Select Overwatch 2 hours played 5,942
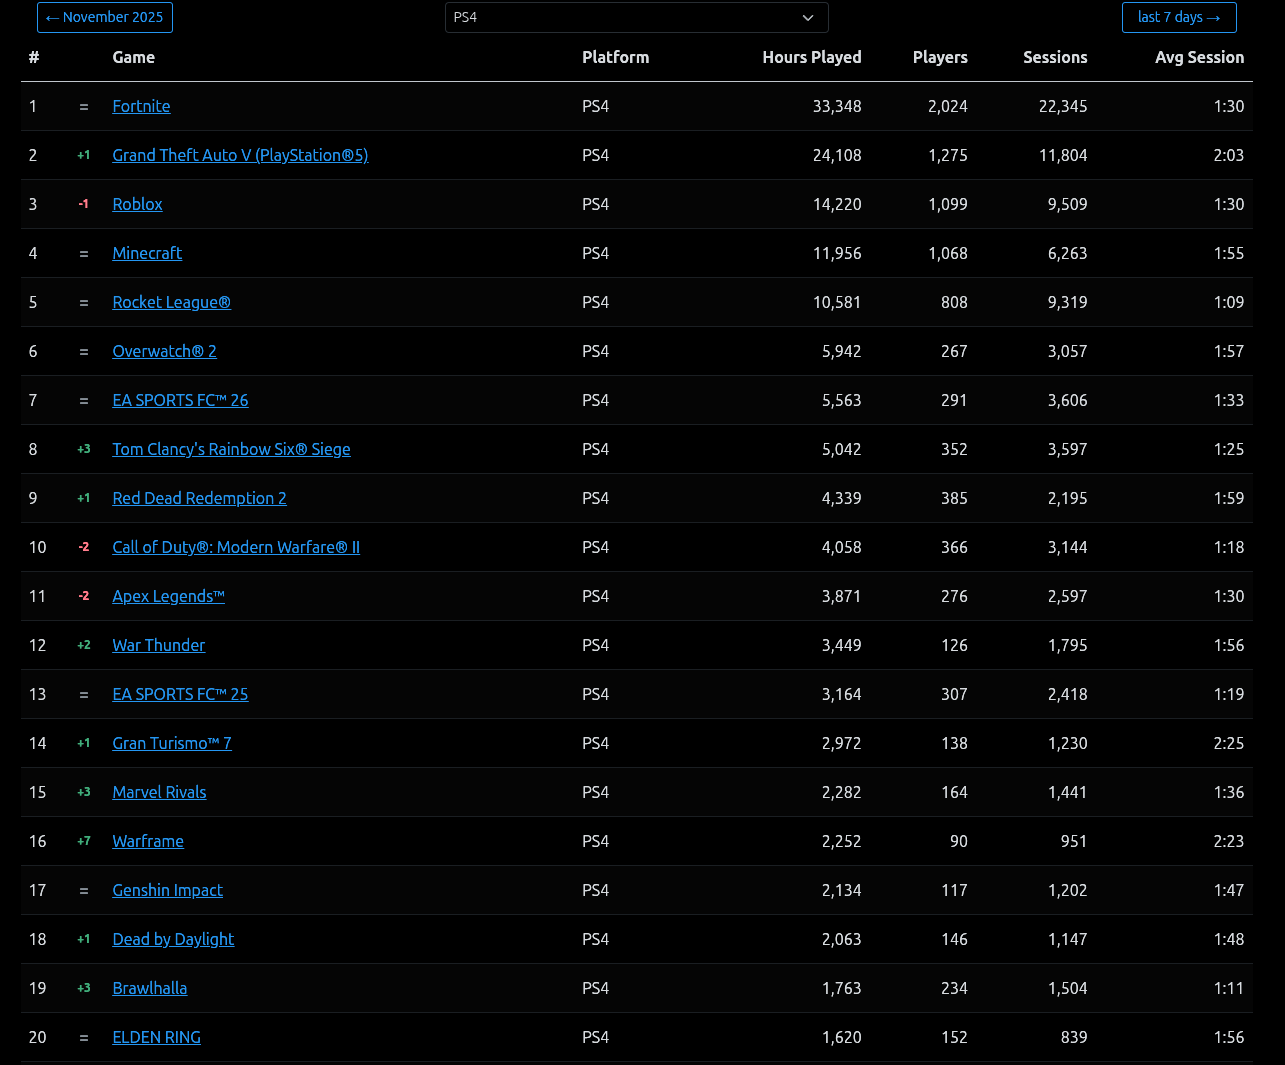The image size is (1285, 1065). pos(841,351)
